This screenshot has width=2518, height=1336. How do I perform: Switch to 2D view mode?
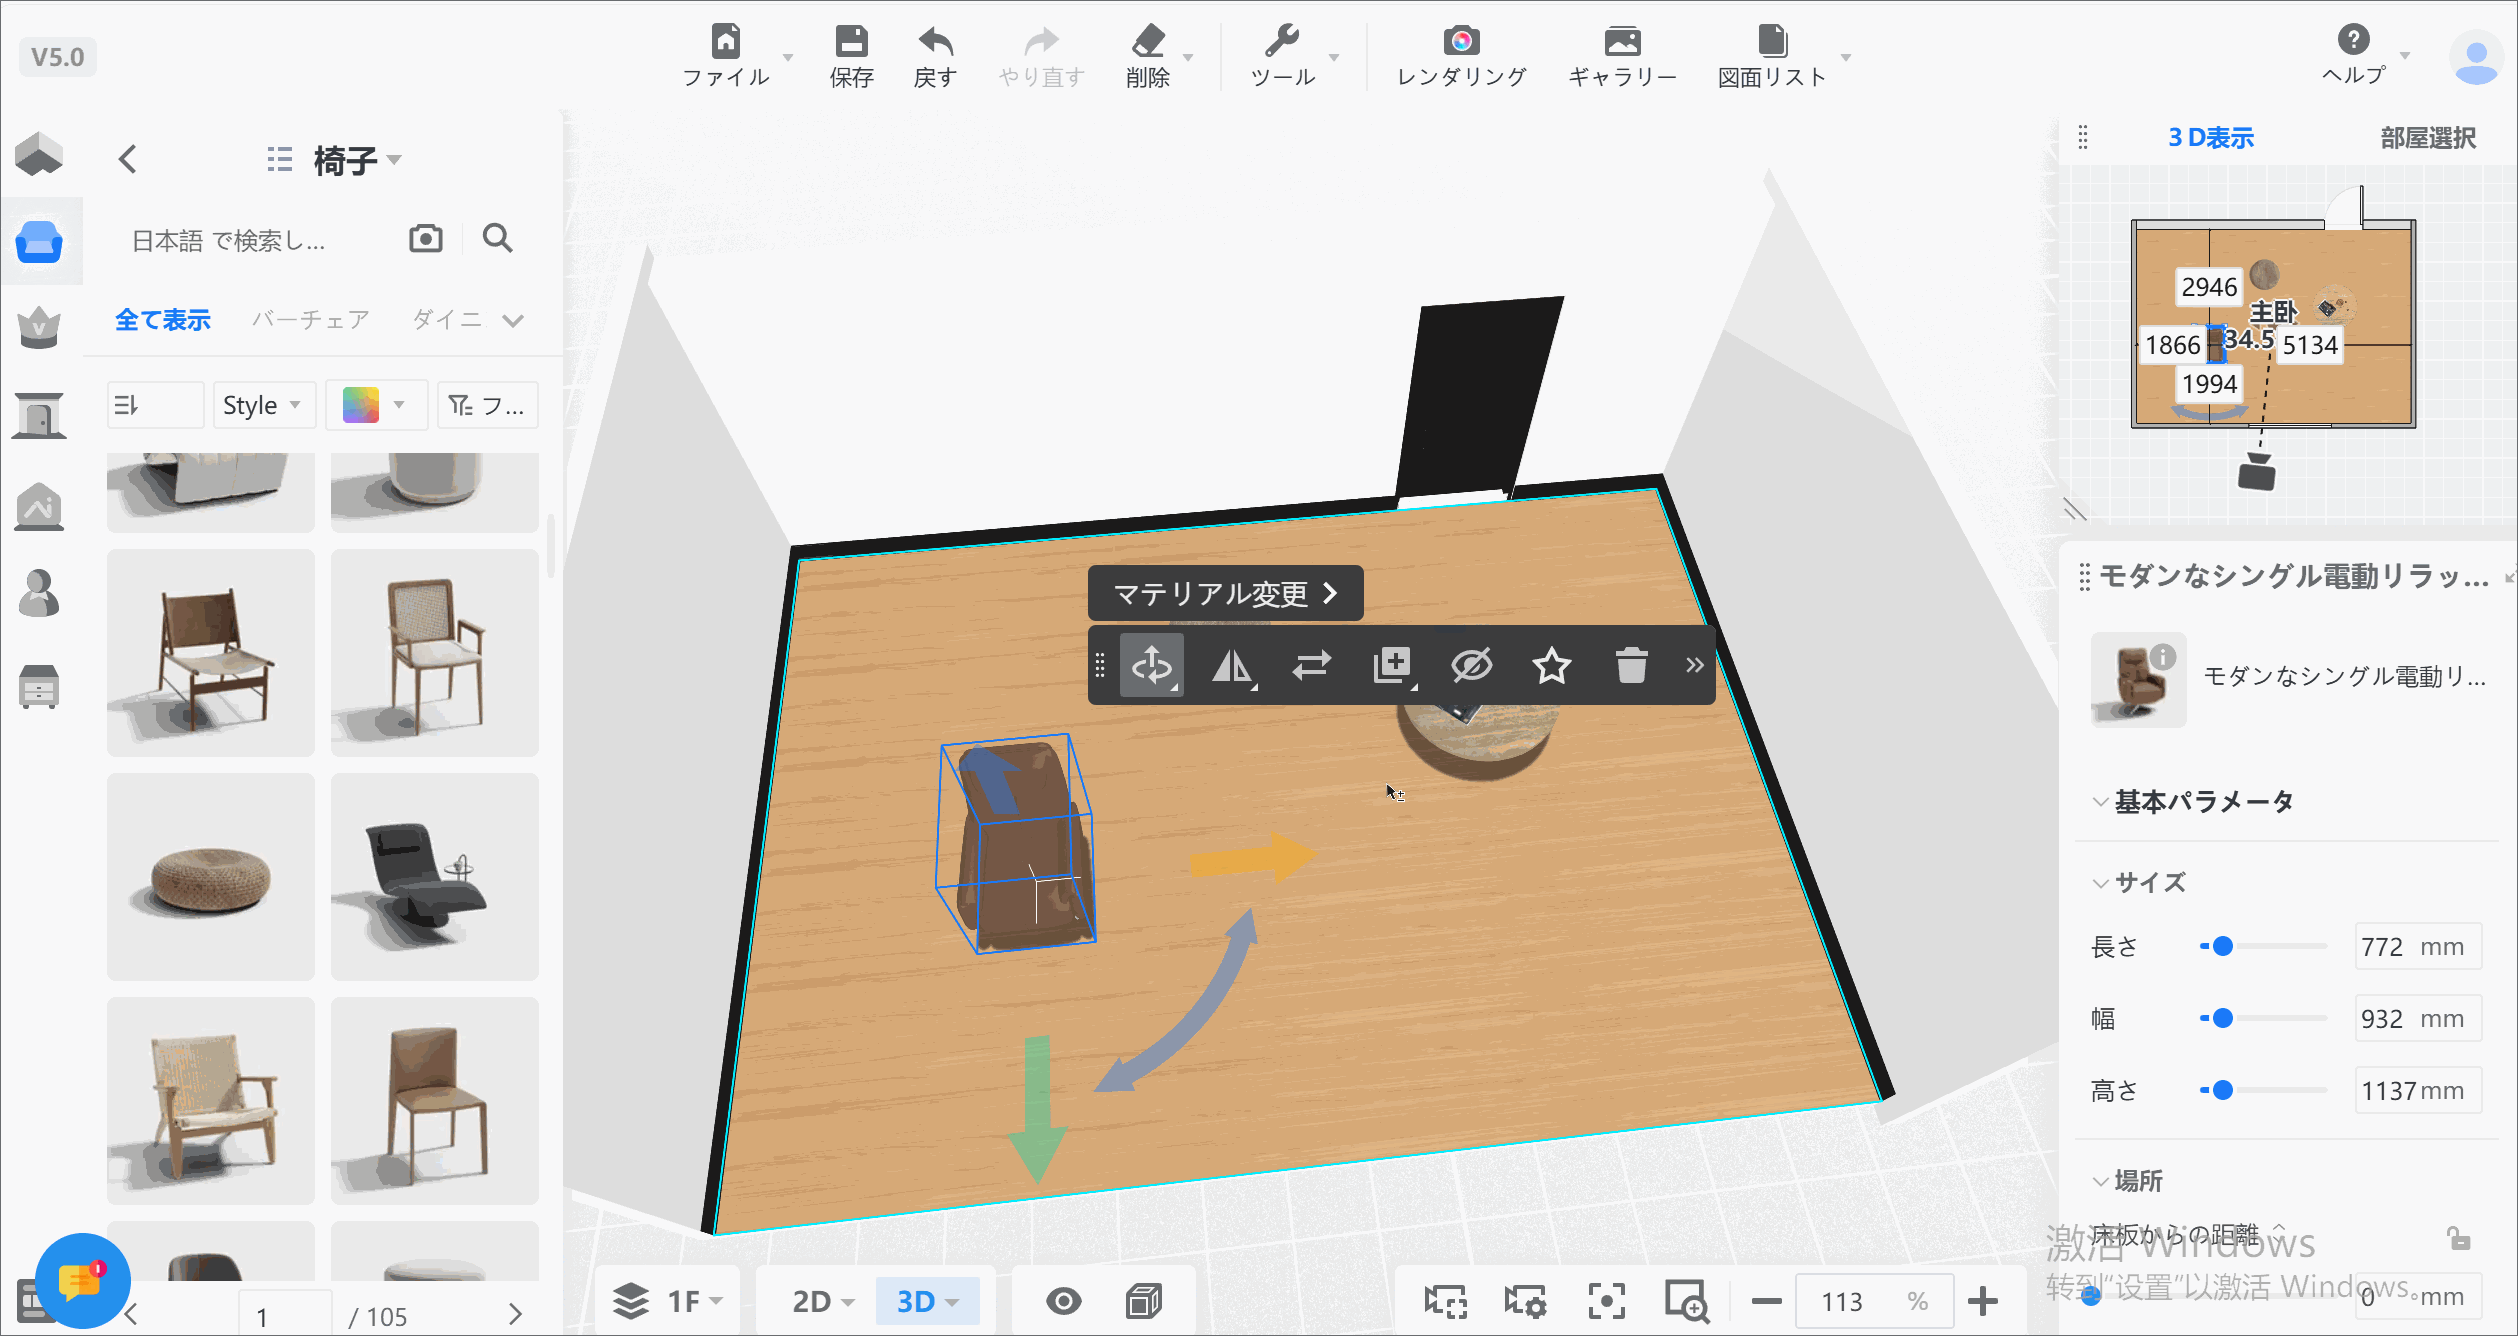pyautogui.click(x=823, y=1301)
